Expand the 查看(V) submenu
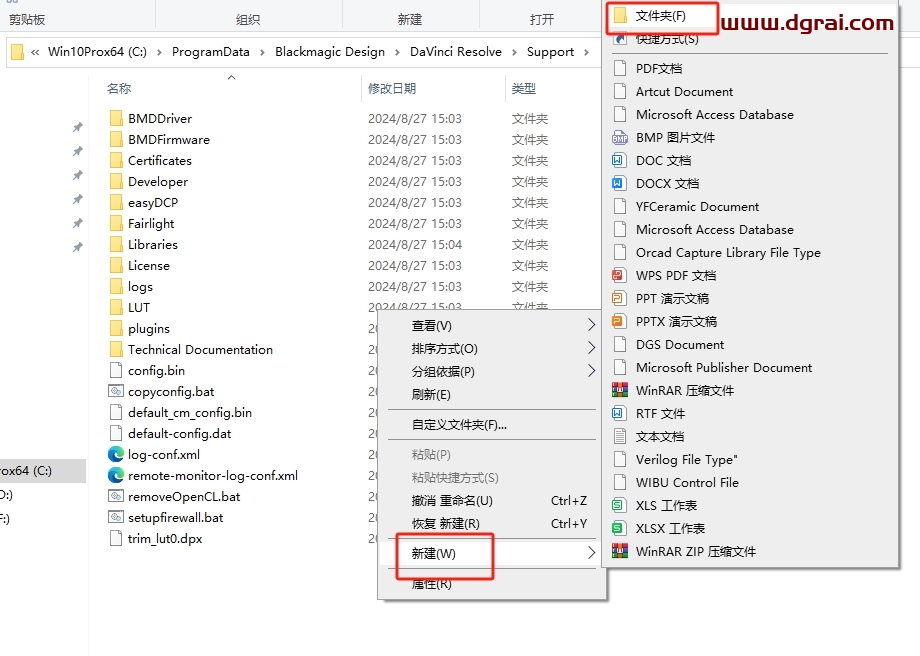Screen dimensions: 920x656 coord(591,326)
